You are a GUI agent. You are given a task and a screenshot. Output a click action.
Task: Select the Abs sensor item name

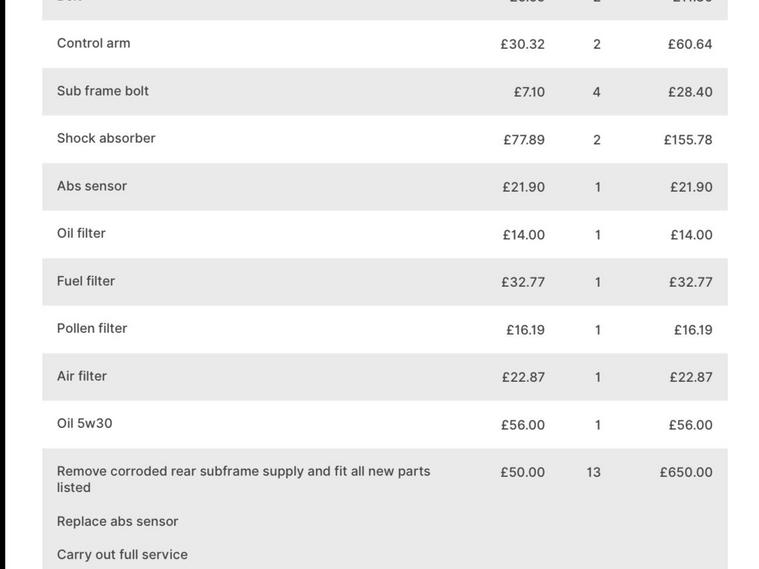coord(91,186)
